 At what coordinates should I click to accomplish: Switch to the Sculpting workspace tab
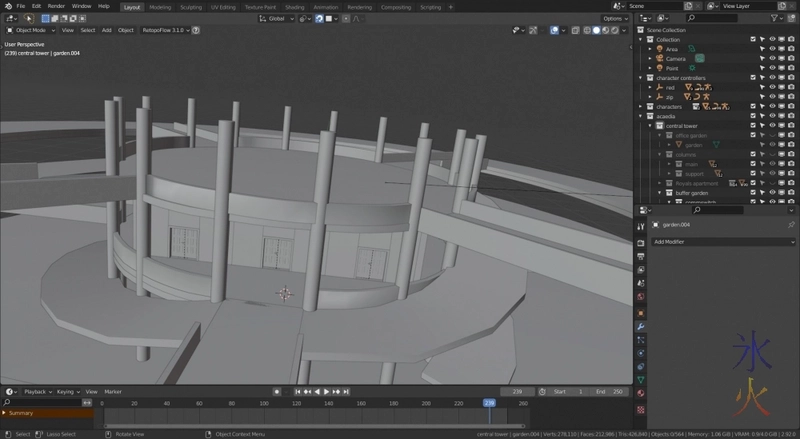tap(190, 6)
